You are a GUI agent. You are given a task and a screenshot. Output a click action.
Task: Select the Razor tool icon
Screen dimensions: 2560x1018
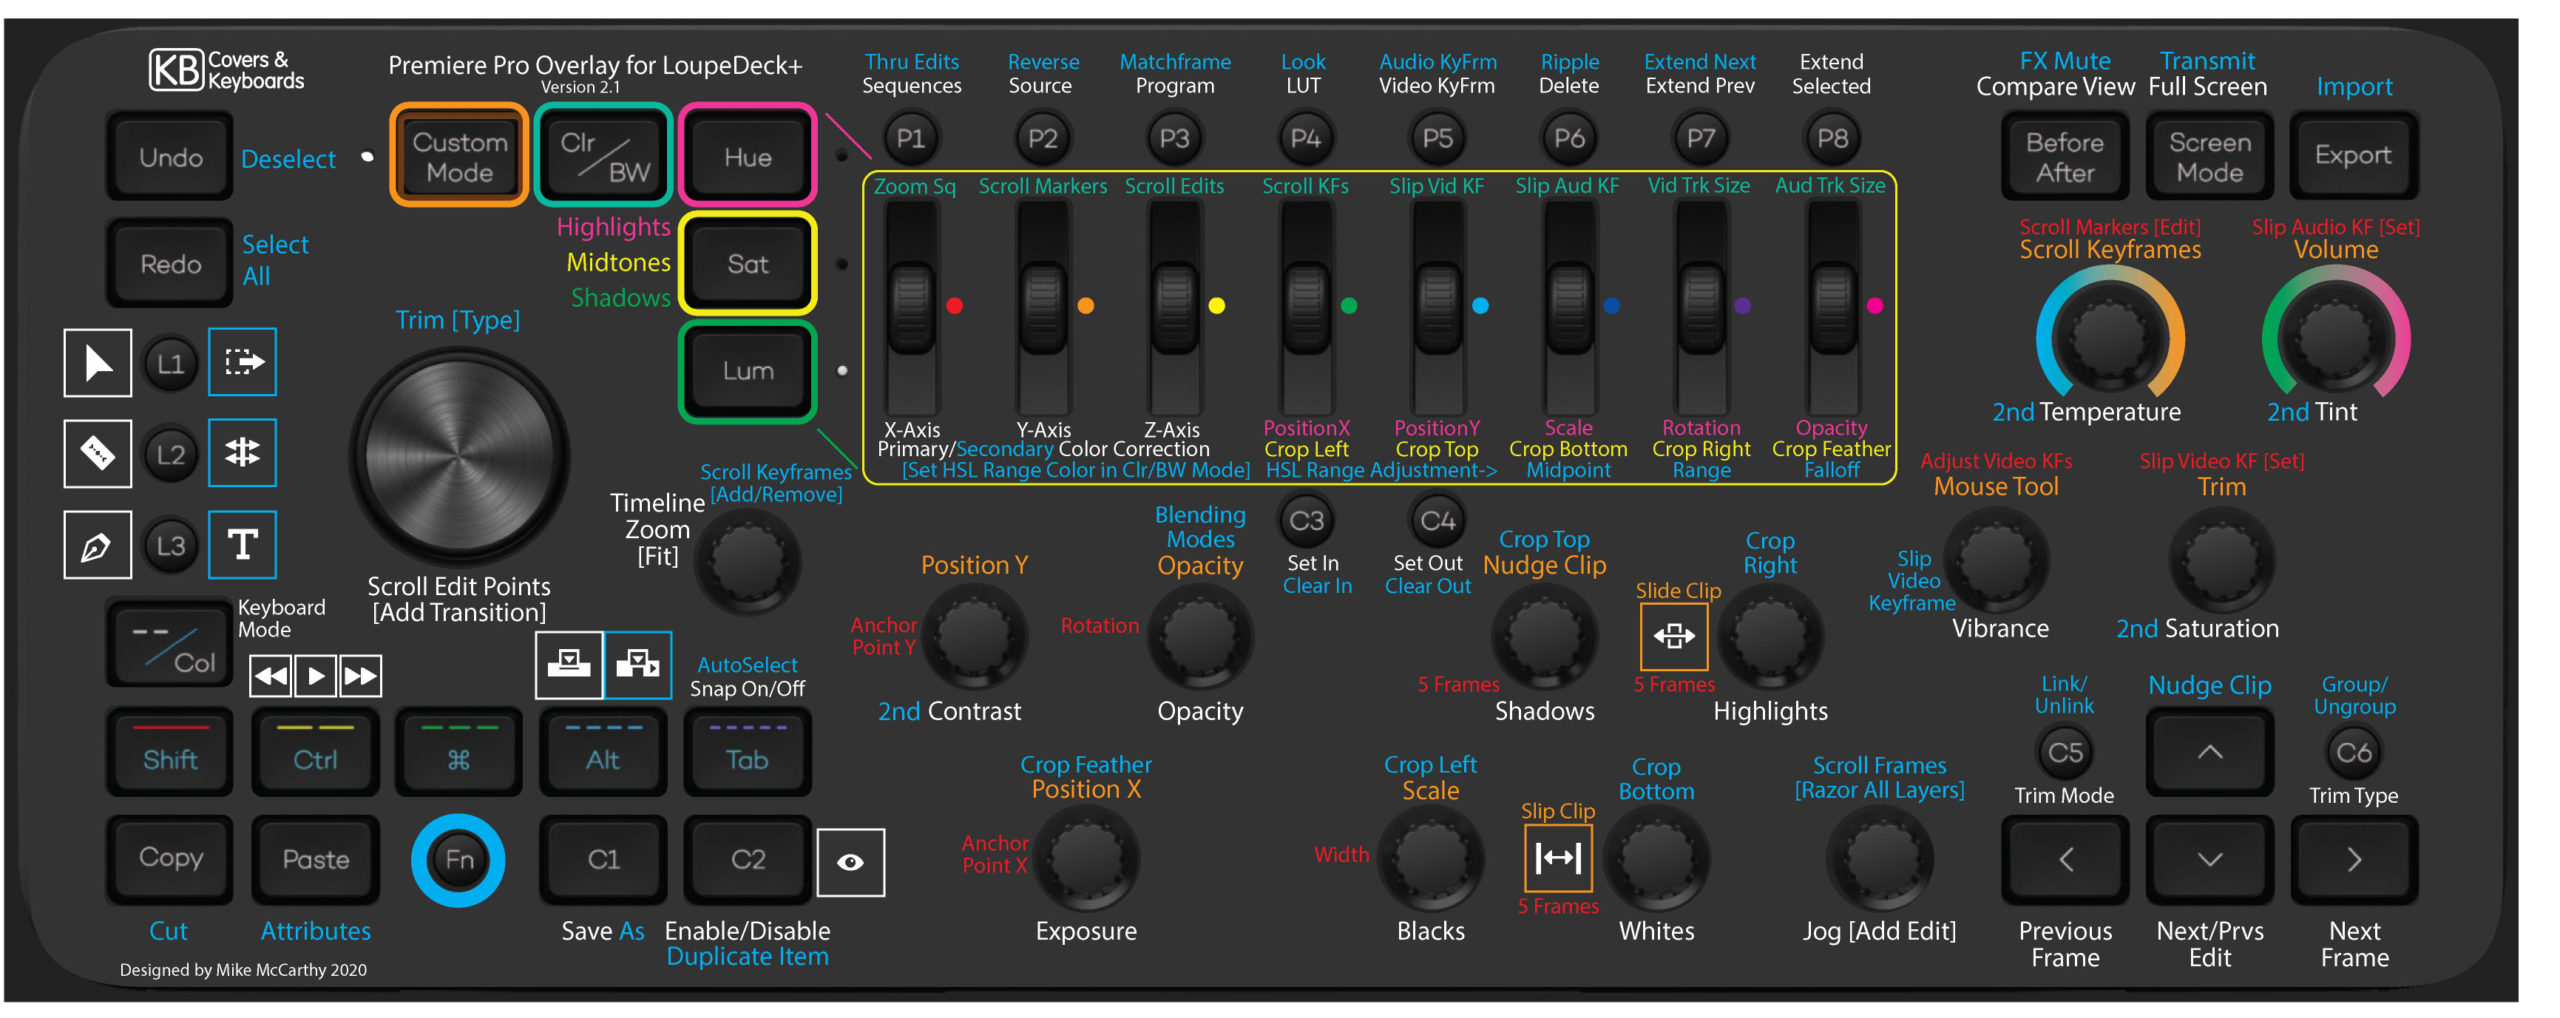coord(97,453)
